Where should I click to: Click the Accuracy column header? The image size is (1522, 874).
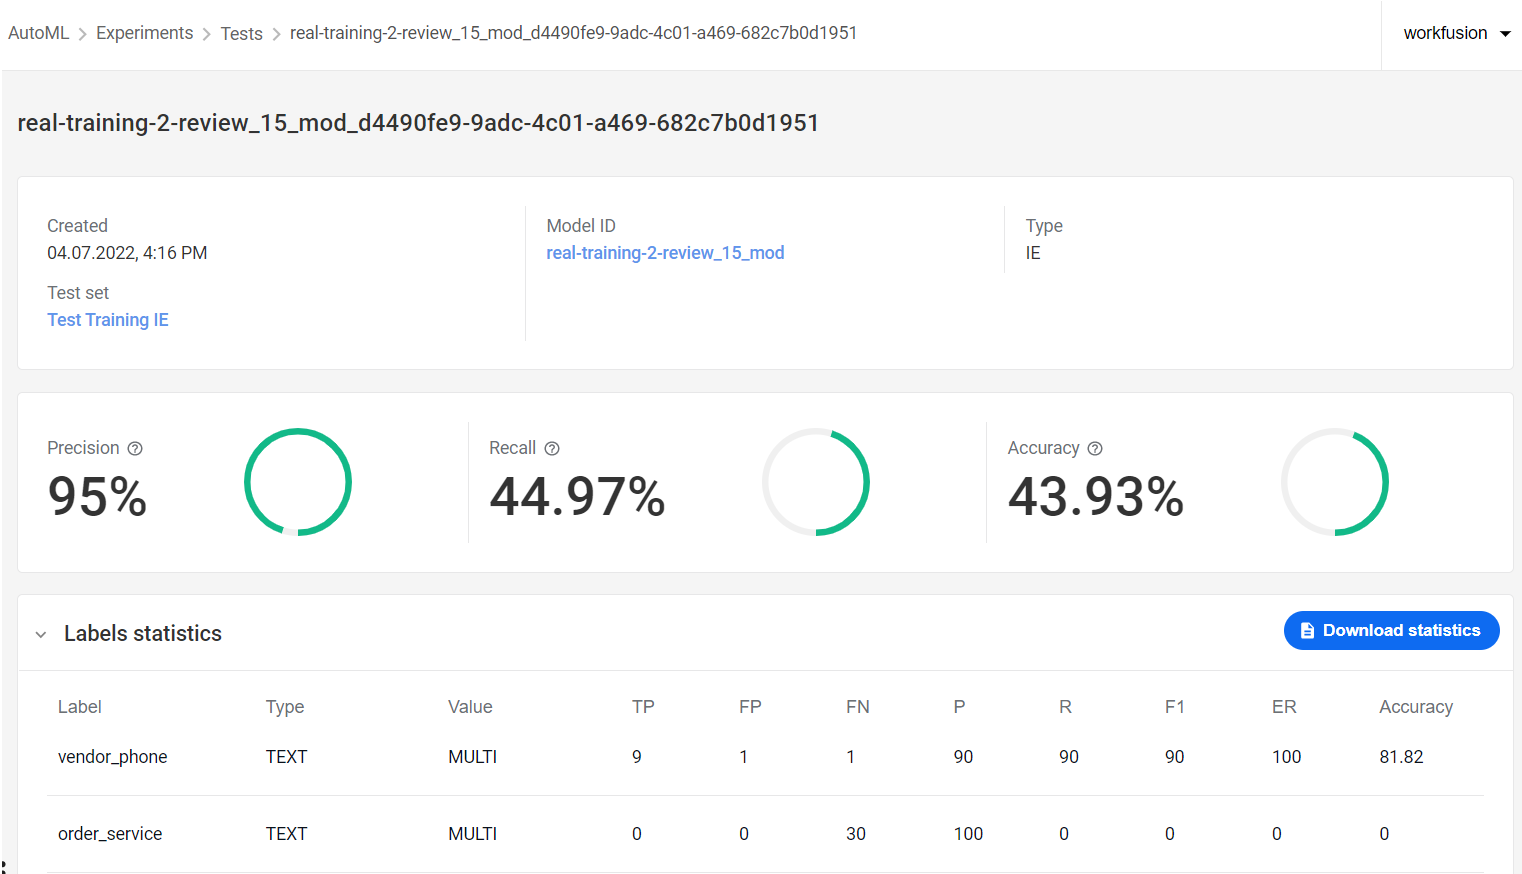click(x=1416, y=707)
